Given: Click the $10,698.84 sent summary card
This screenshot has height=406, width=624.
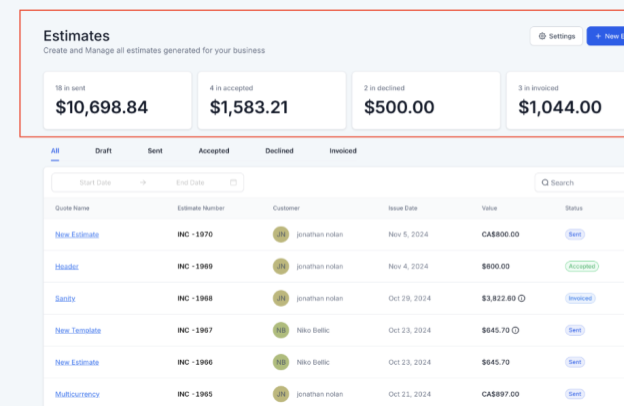Looking at the screenshot, I should (x=117, y=100).
